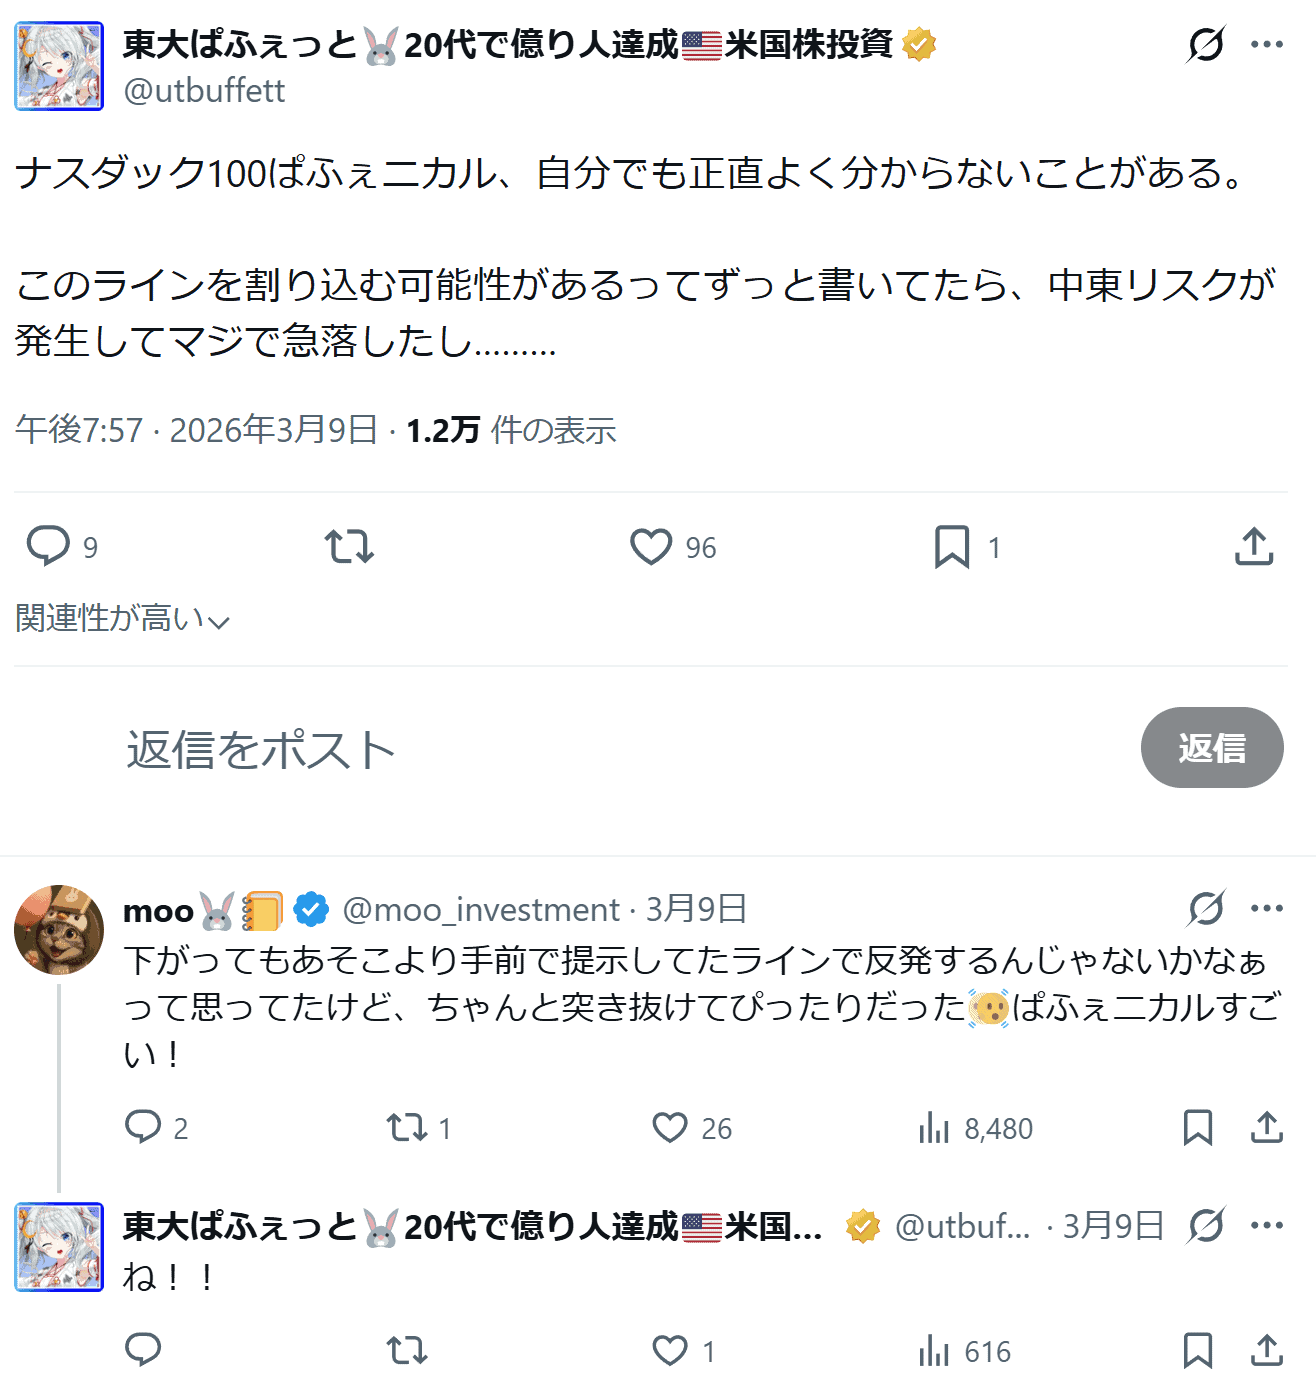Share the ね！！ reply
1316x1381 pixels.
tap(1267, 1350)
